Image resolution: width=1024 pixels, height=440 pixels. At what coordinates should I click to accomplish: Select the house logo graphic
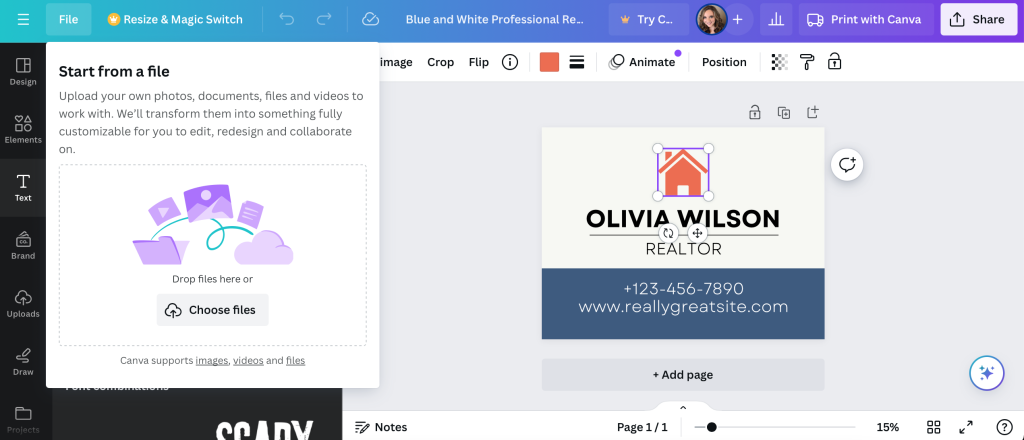pos(683,172)
